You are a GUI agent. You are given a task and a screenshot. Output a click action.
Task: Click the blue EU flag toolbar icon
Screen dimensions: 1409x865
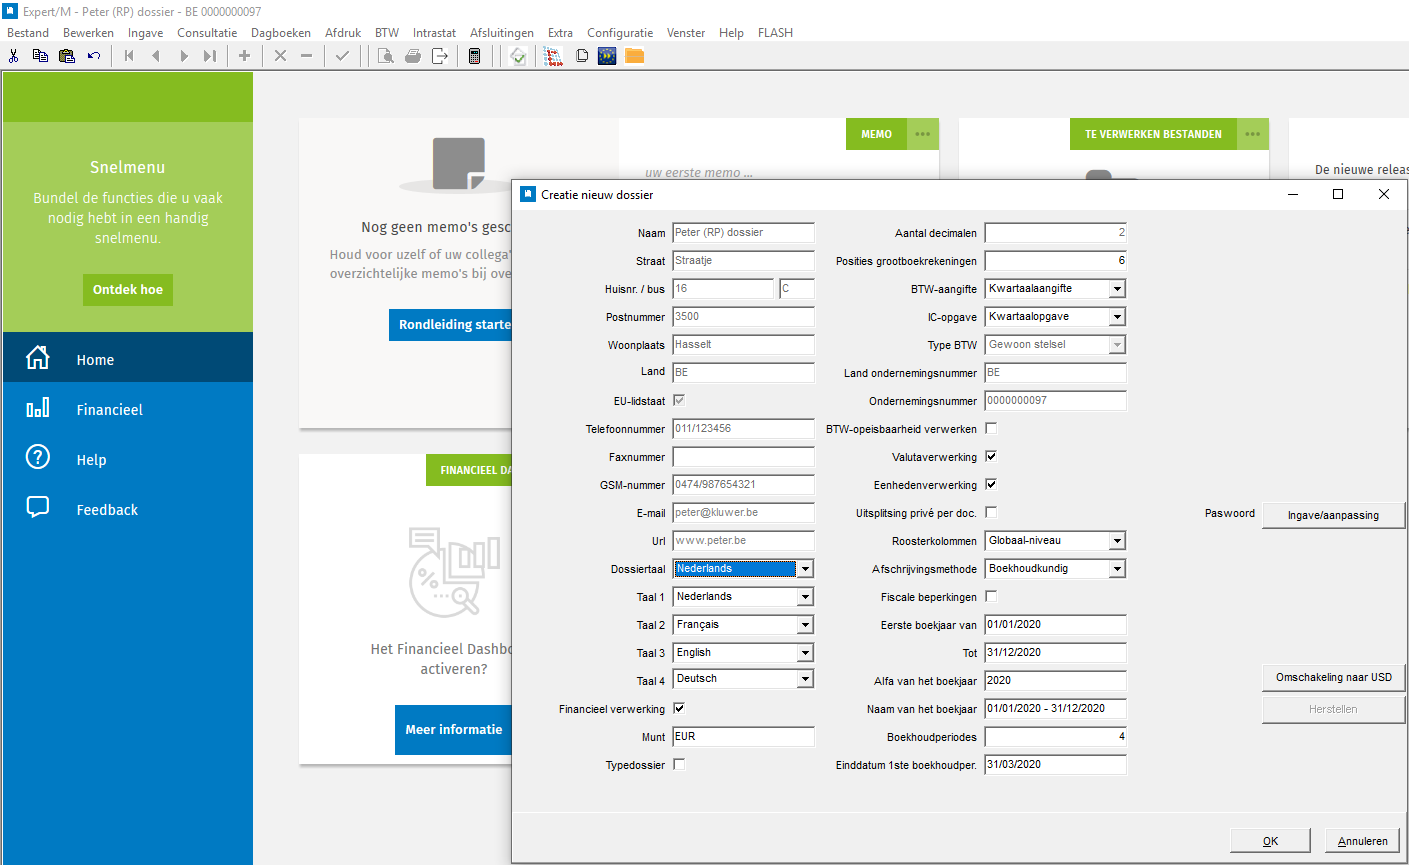point(607,56)
